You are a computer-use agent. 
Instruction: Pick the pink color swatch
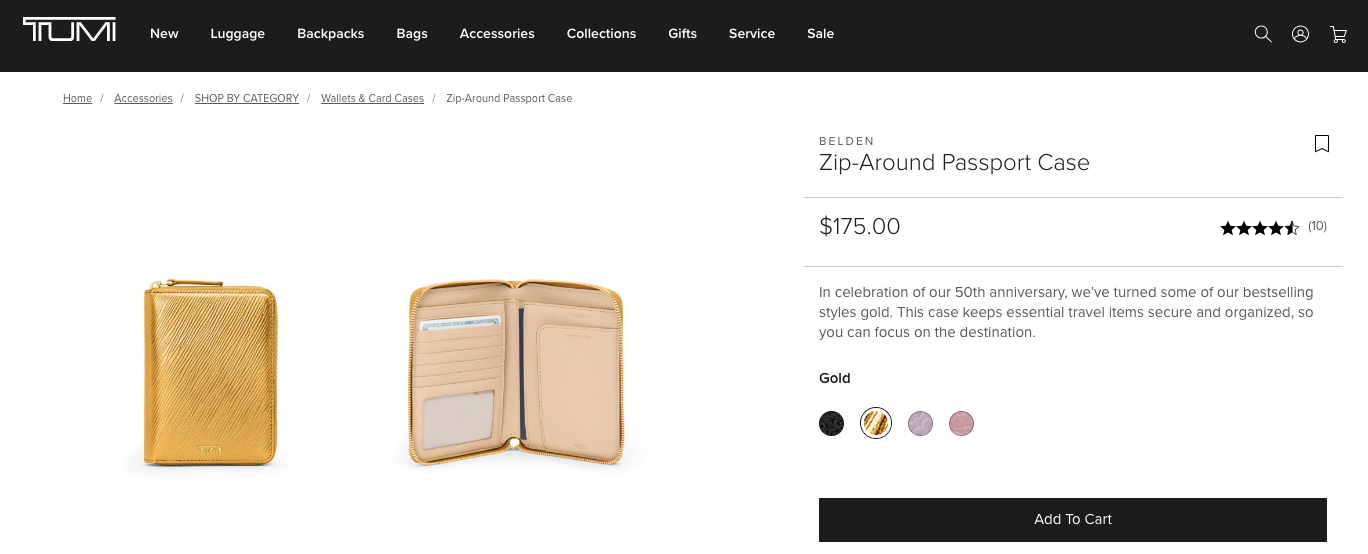click(x=961, y=424)
